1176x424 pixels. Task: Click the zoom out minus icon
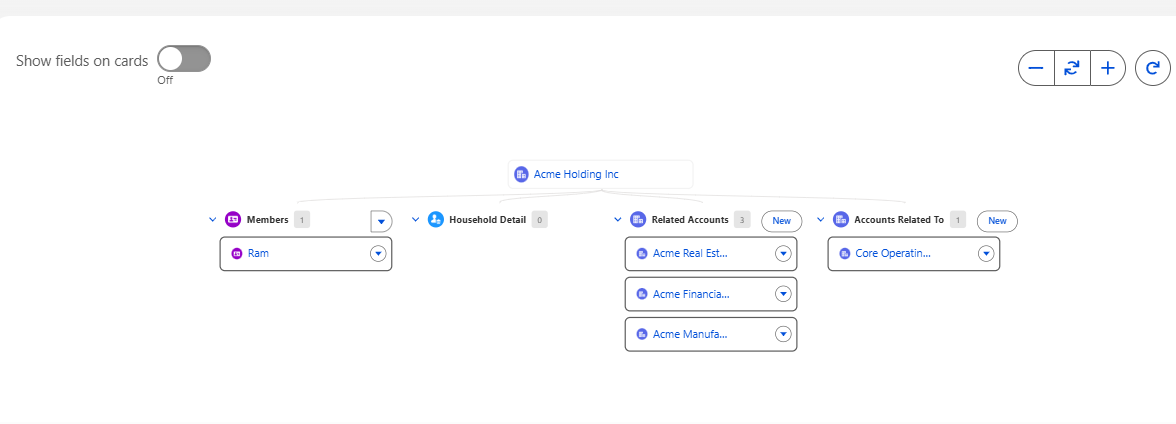point(1036,68)
